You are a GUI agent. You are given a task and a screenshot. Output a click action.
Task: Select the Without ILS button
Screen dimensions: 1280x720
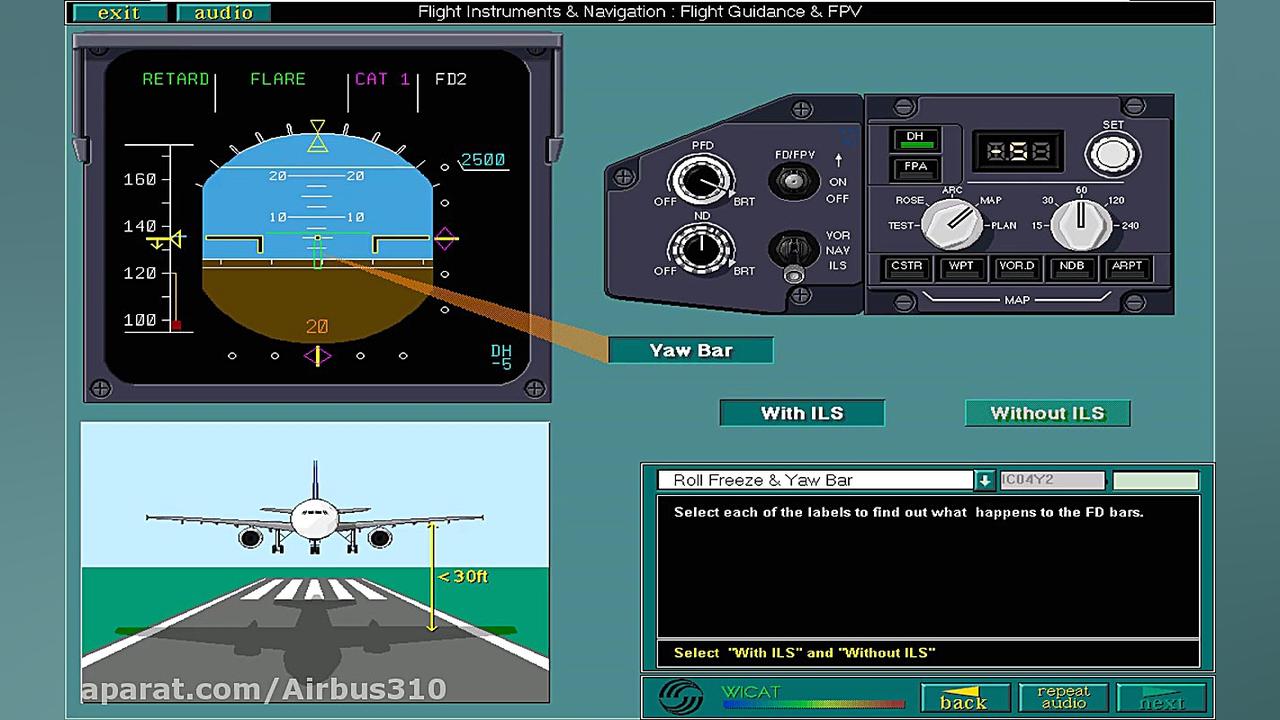pyautogui.click(x=1047, y=412)
